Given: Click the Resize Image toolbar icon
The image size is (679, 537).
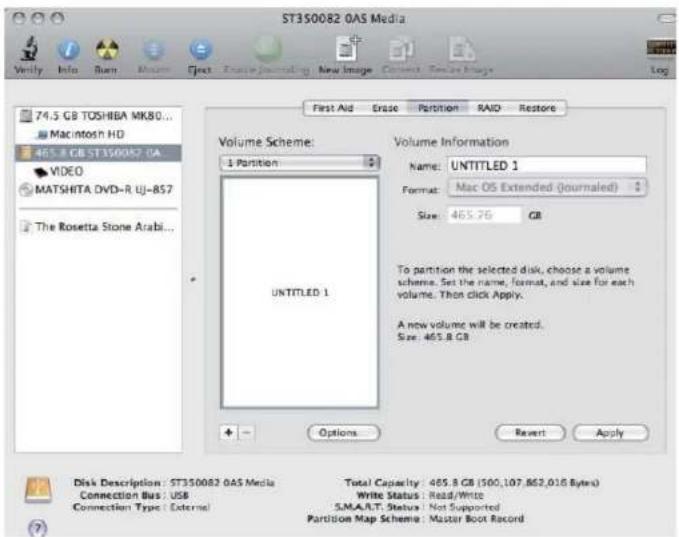Looking at the screenshot, I should click(x=461, y=49).
